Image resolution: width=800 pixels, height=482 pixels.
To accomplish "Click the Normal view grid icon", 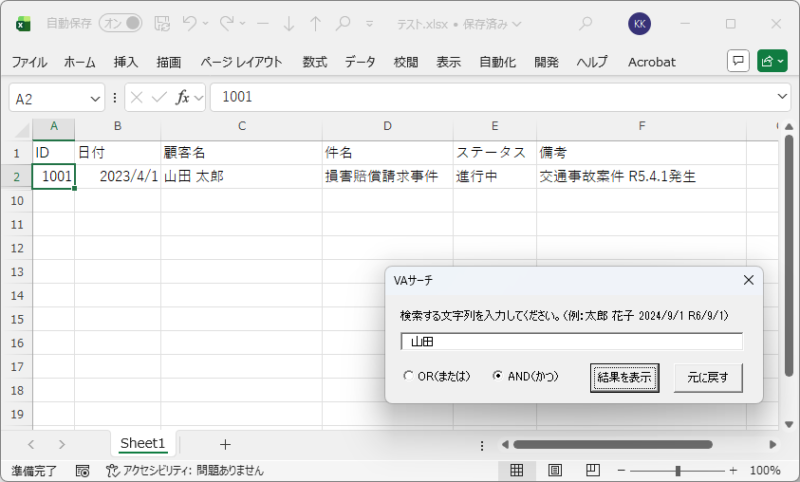I will point(517,470).
